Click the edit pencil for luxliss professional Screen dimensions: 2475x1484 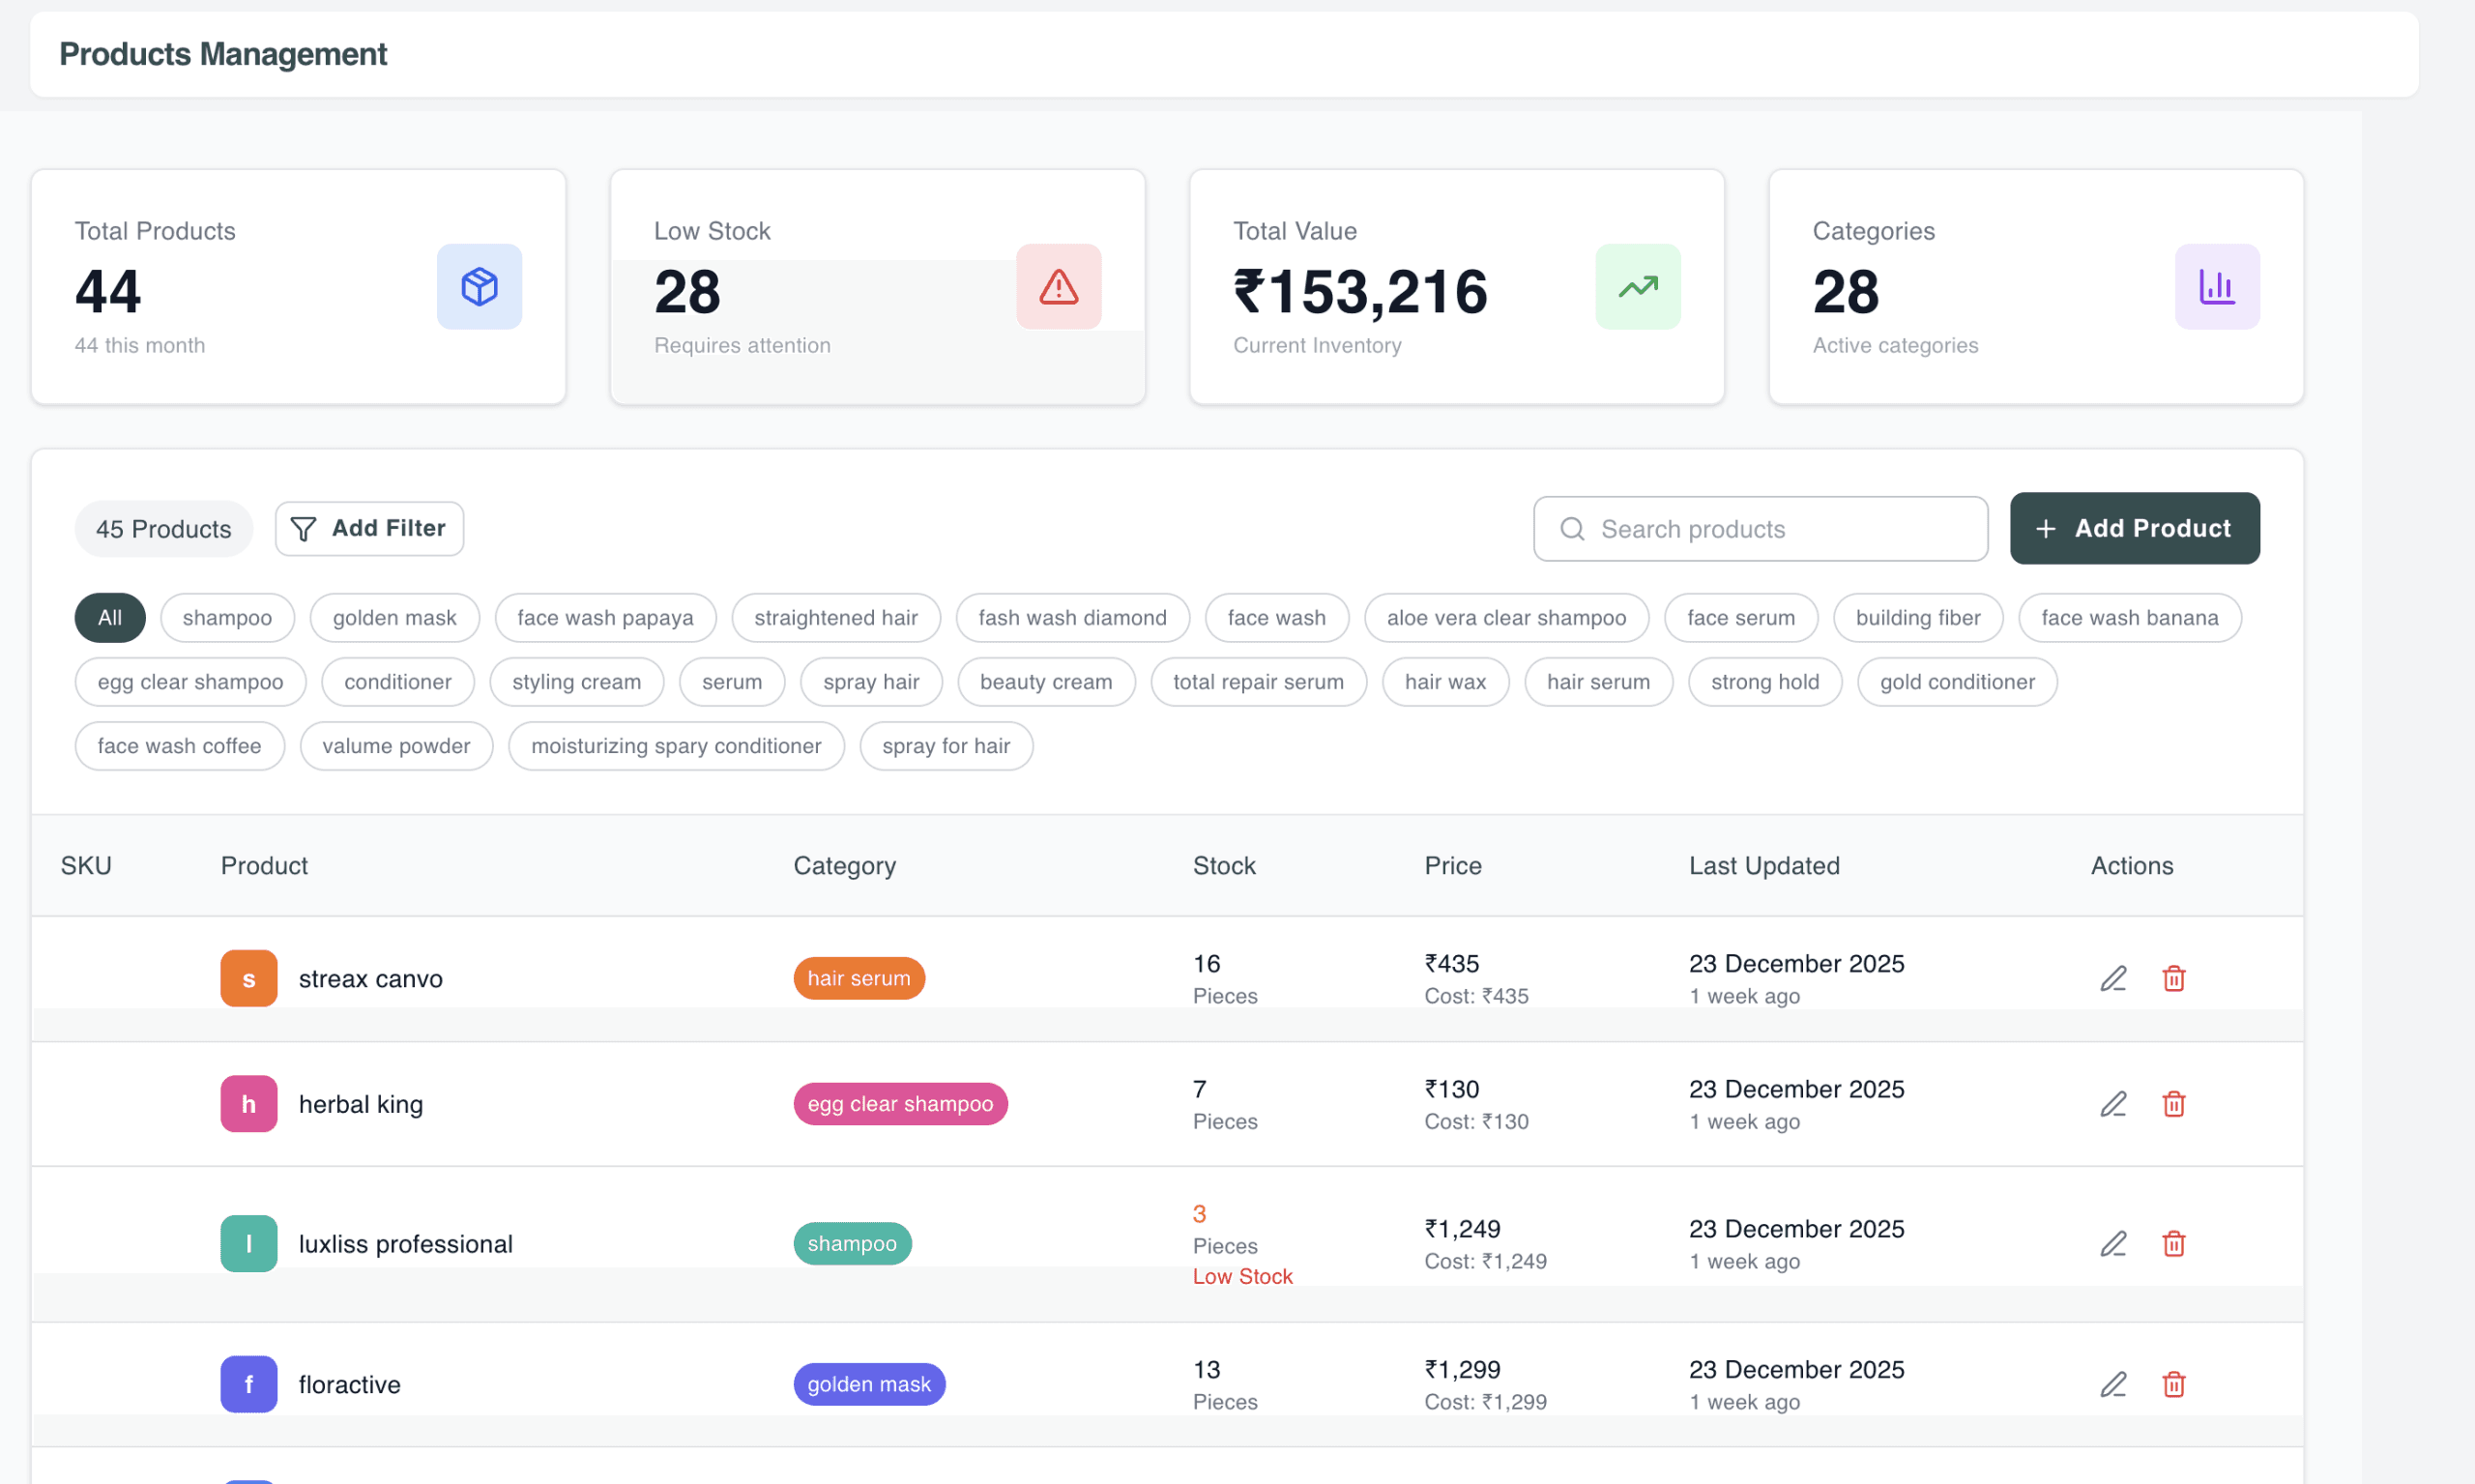click(x=2112, y=1243)
